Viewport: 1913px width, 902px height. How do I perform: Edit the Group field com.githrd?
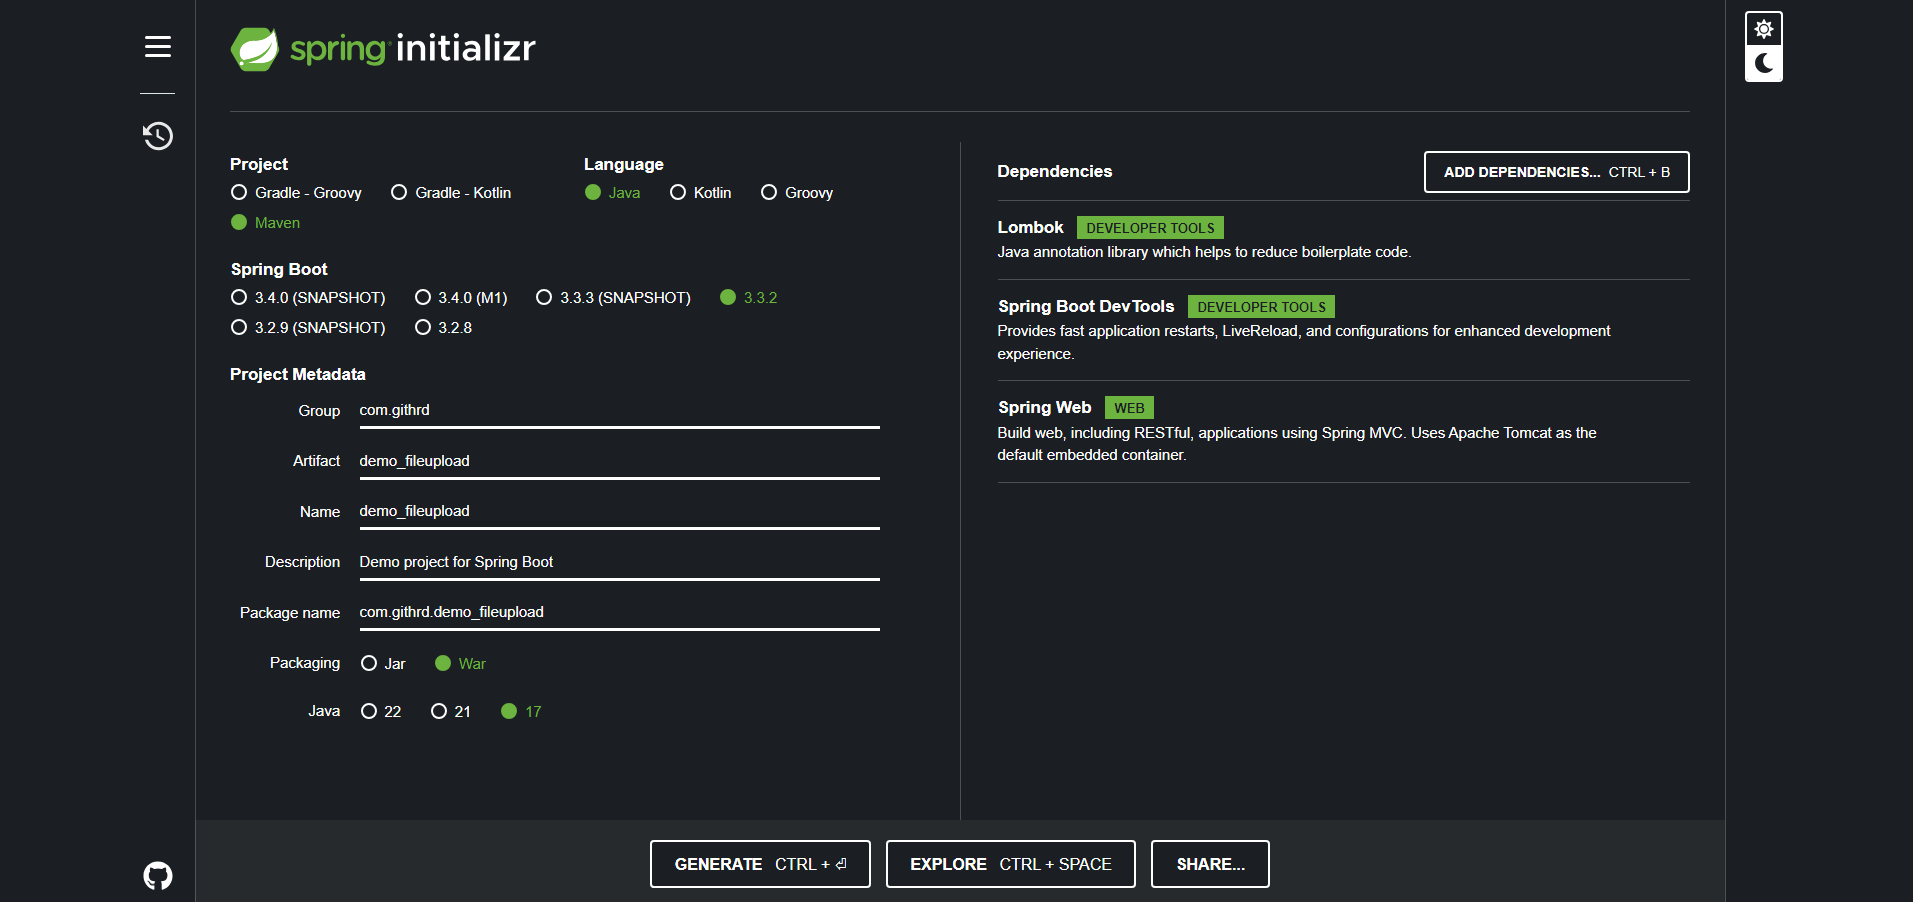[x=619, y=410]
